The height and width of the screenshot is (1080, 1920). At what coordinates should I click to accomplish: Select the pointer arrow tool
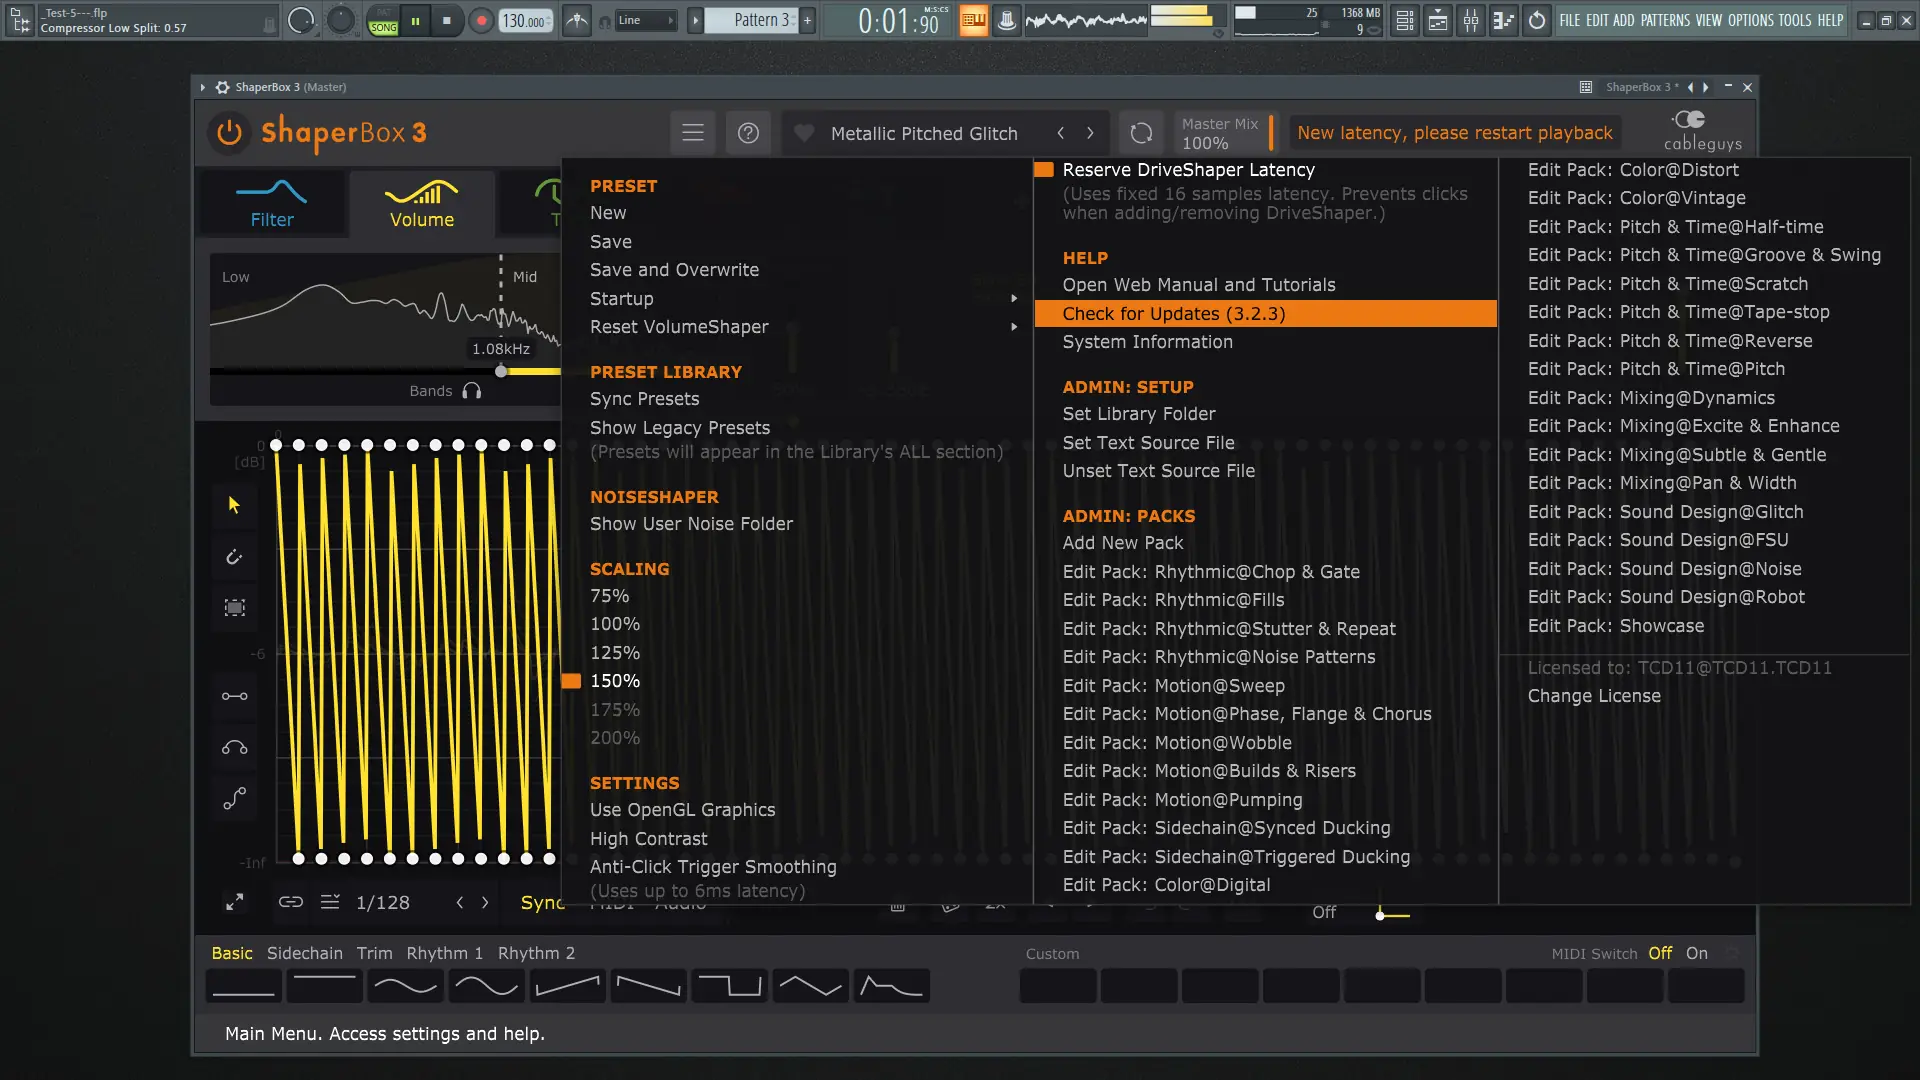pos(234,505)
